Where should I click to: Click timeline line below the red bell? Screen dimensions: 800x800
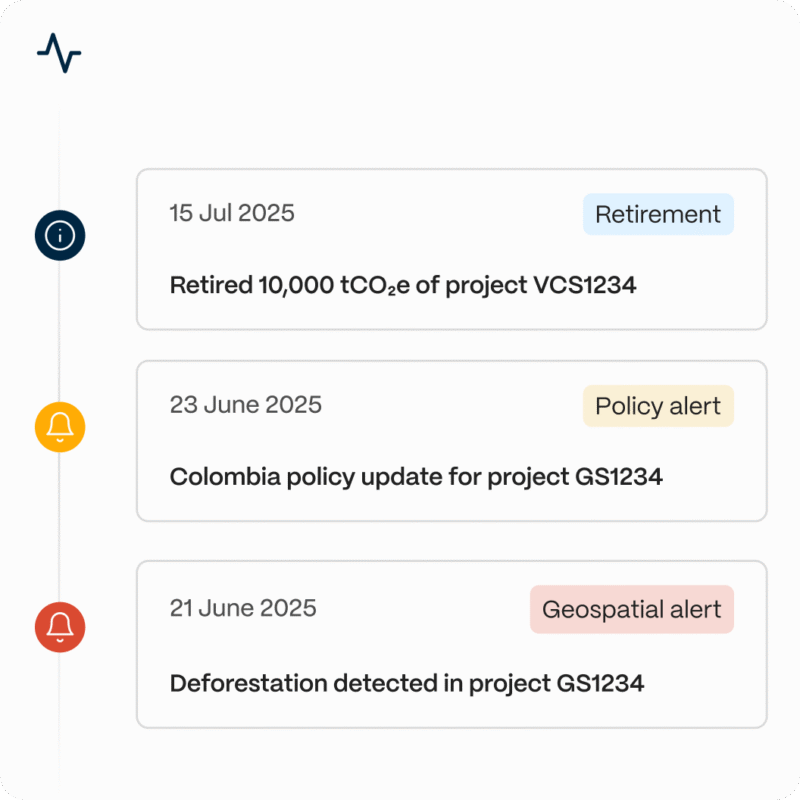59,719
